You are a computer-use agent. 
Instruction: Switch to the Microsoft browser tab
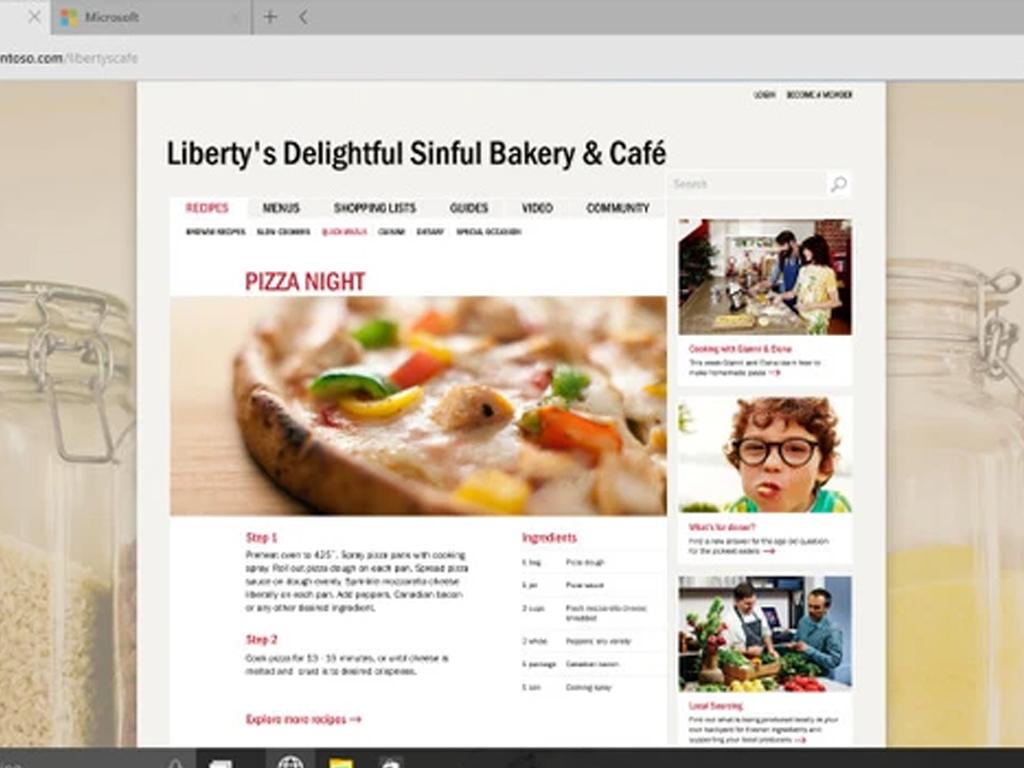[x=152, y=18]
